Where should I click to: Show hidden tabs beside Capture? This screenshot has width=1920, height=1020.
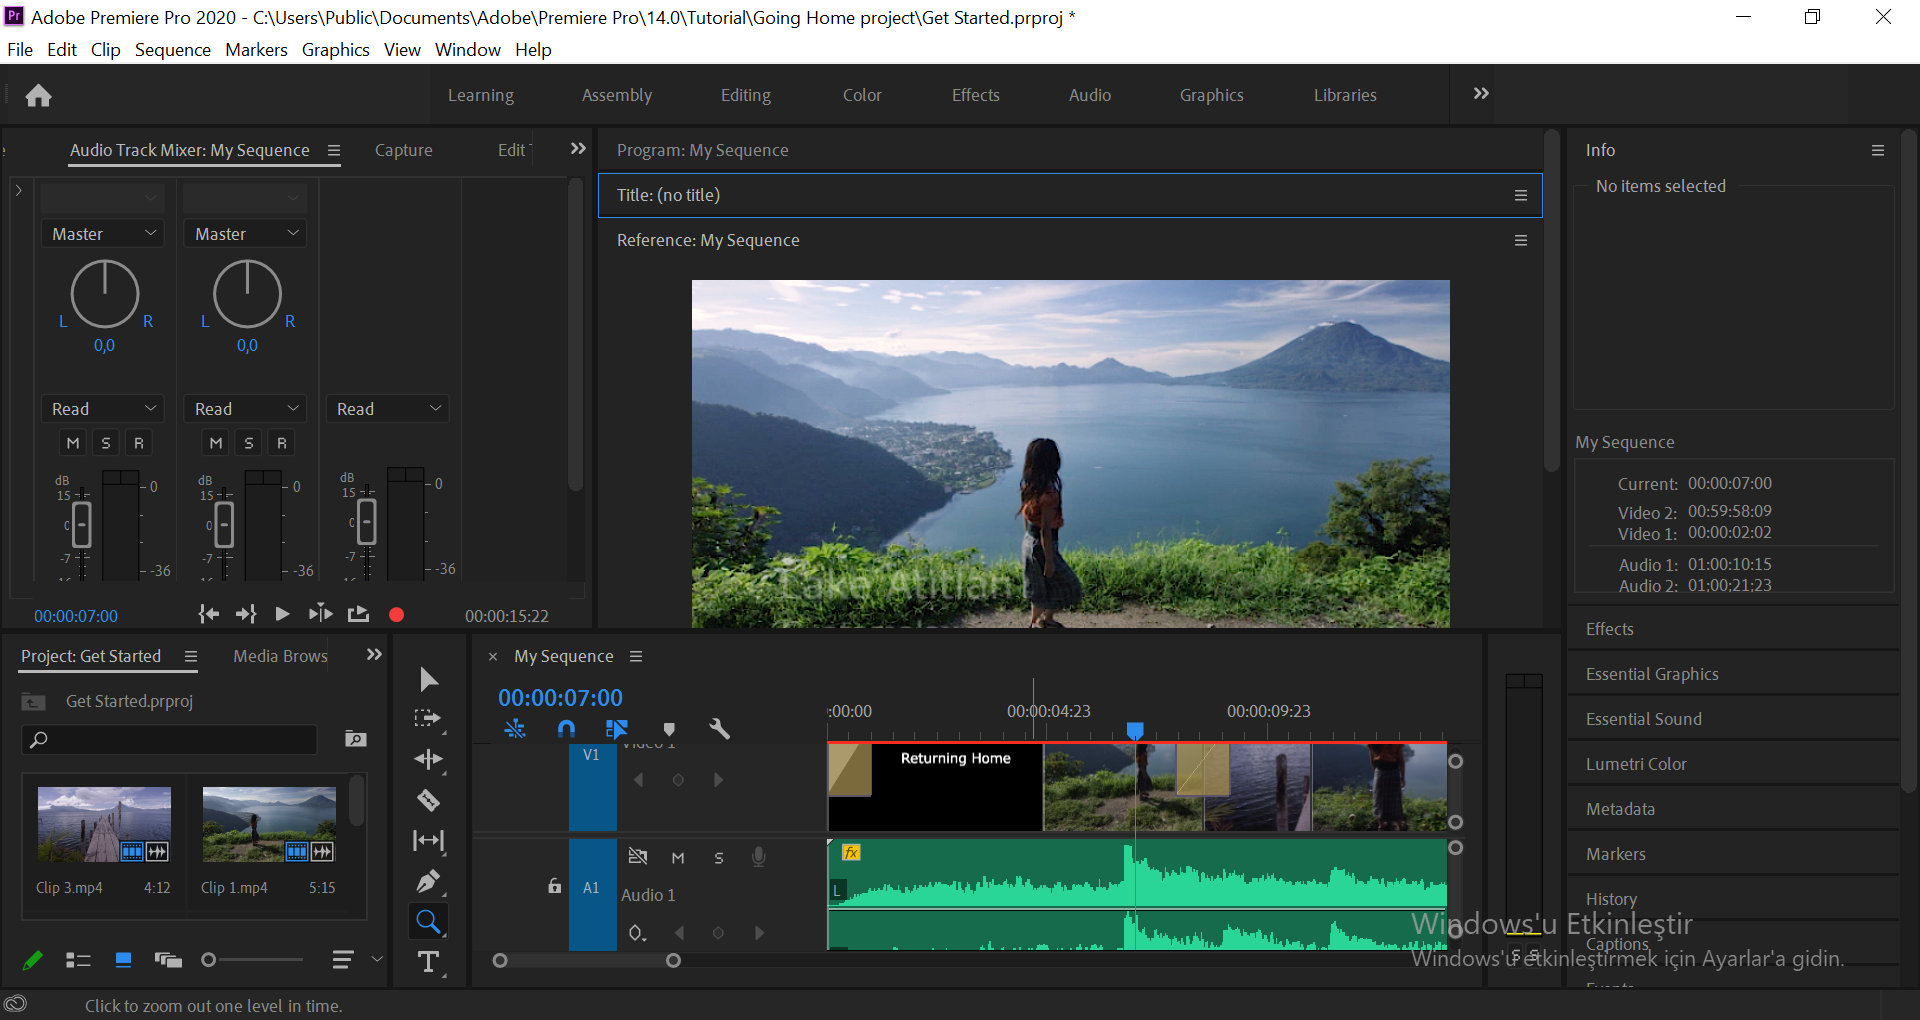[578, 149]
